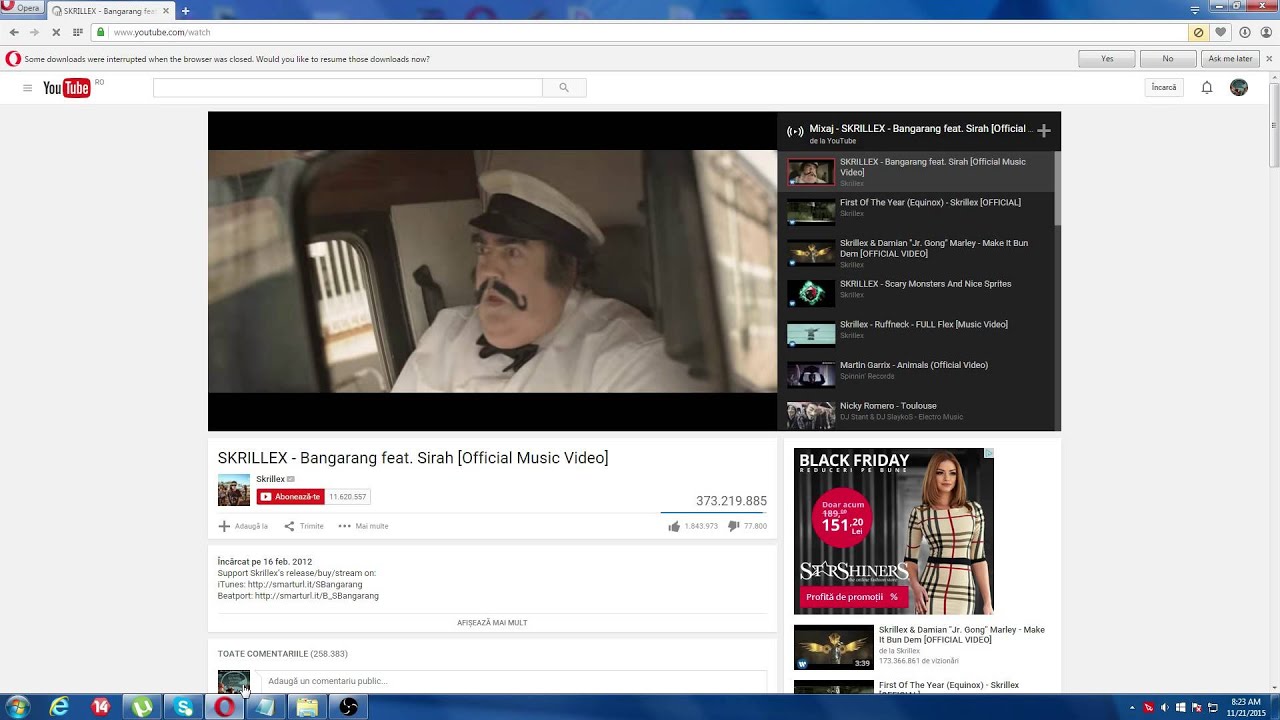
Task: Play Martin Garrix - Animals playlist entry
Action: (x=918, y=375)
